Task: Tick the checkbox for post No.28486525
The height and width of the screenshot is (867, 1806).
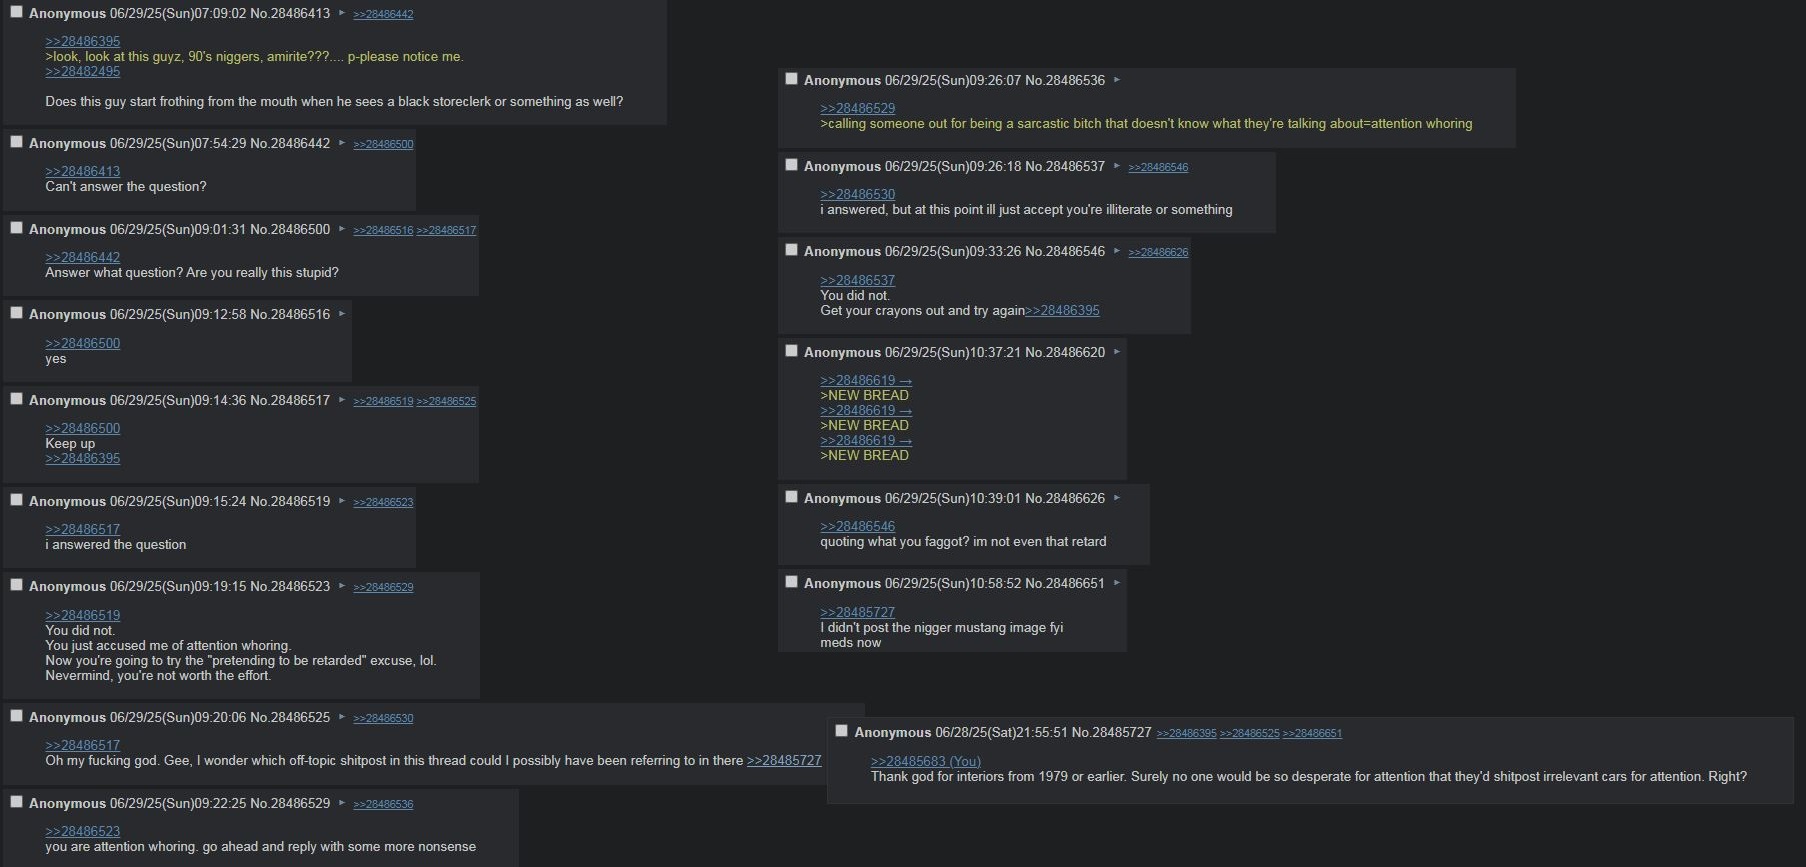Action: tap(16, 716)
